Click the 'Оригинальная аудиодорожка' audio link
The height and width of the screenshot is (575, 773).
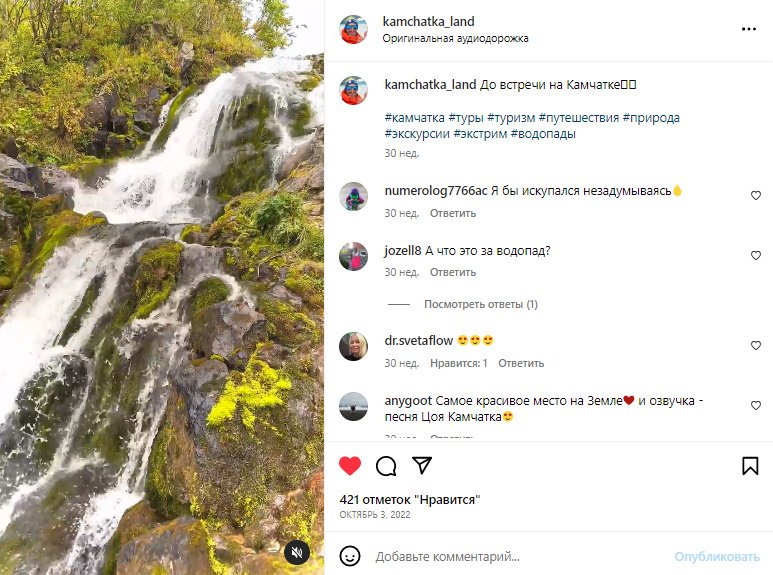tap(455, 39)
